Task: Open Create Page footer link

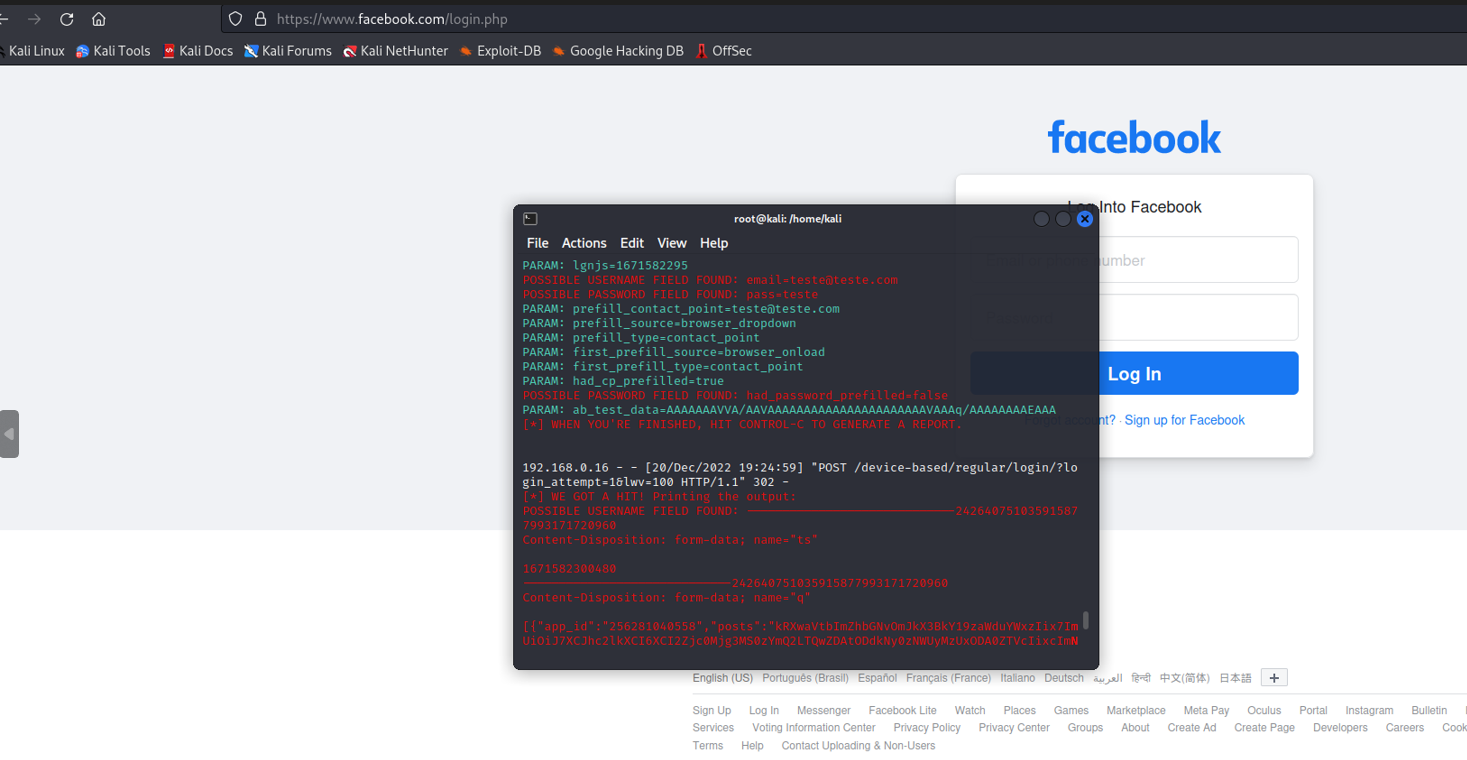Action: click(1265, 728)
